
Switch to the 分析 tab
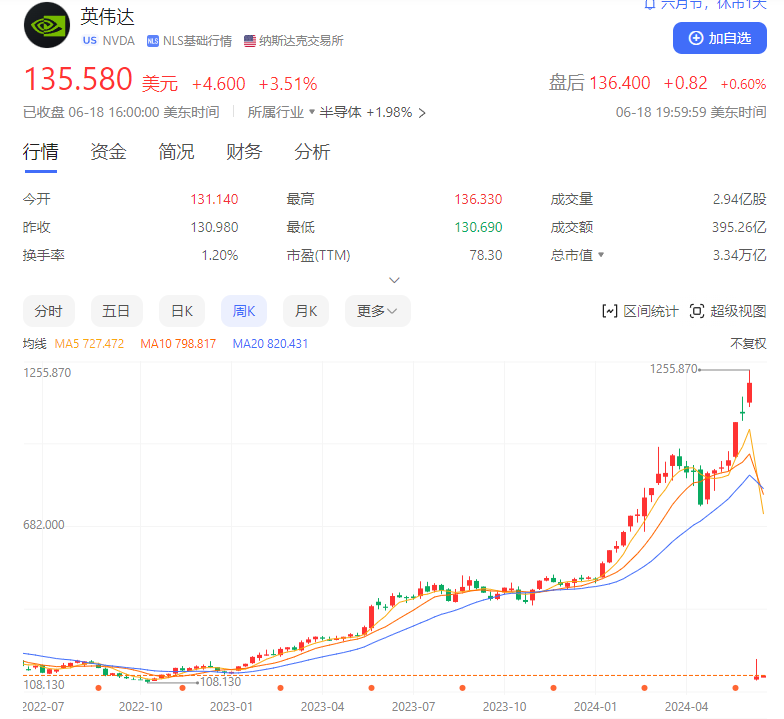tap(312, 152)
